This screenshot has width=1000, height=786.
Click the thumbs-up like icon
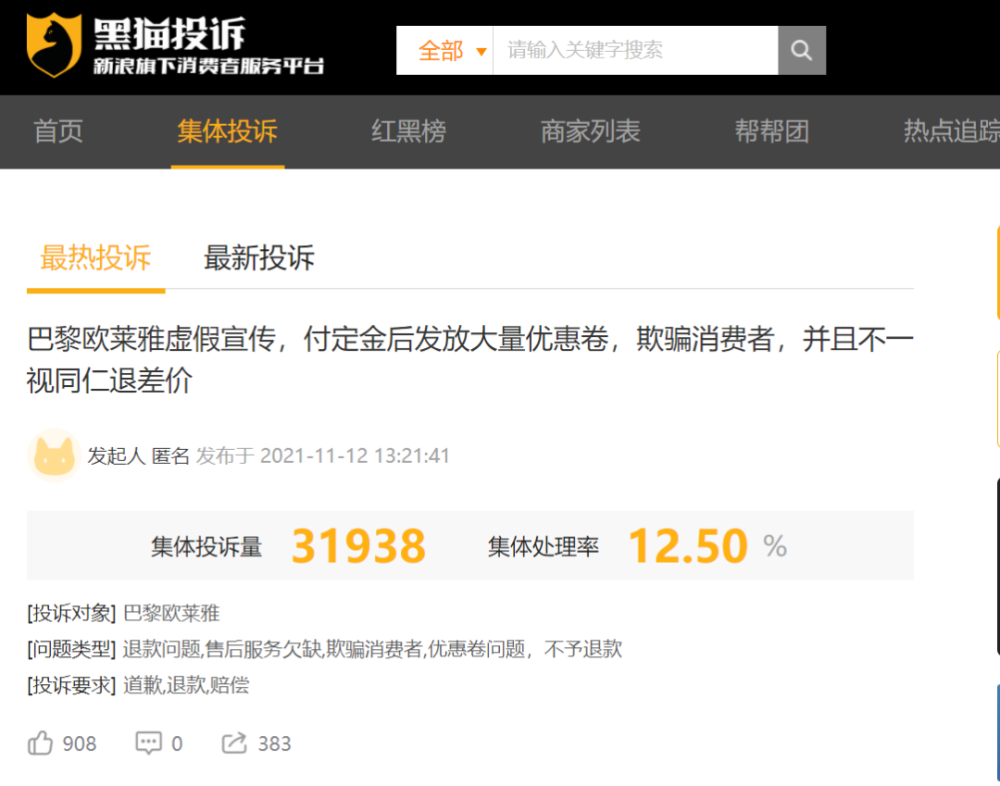(40, 743)
